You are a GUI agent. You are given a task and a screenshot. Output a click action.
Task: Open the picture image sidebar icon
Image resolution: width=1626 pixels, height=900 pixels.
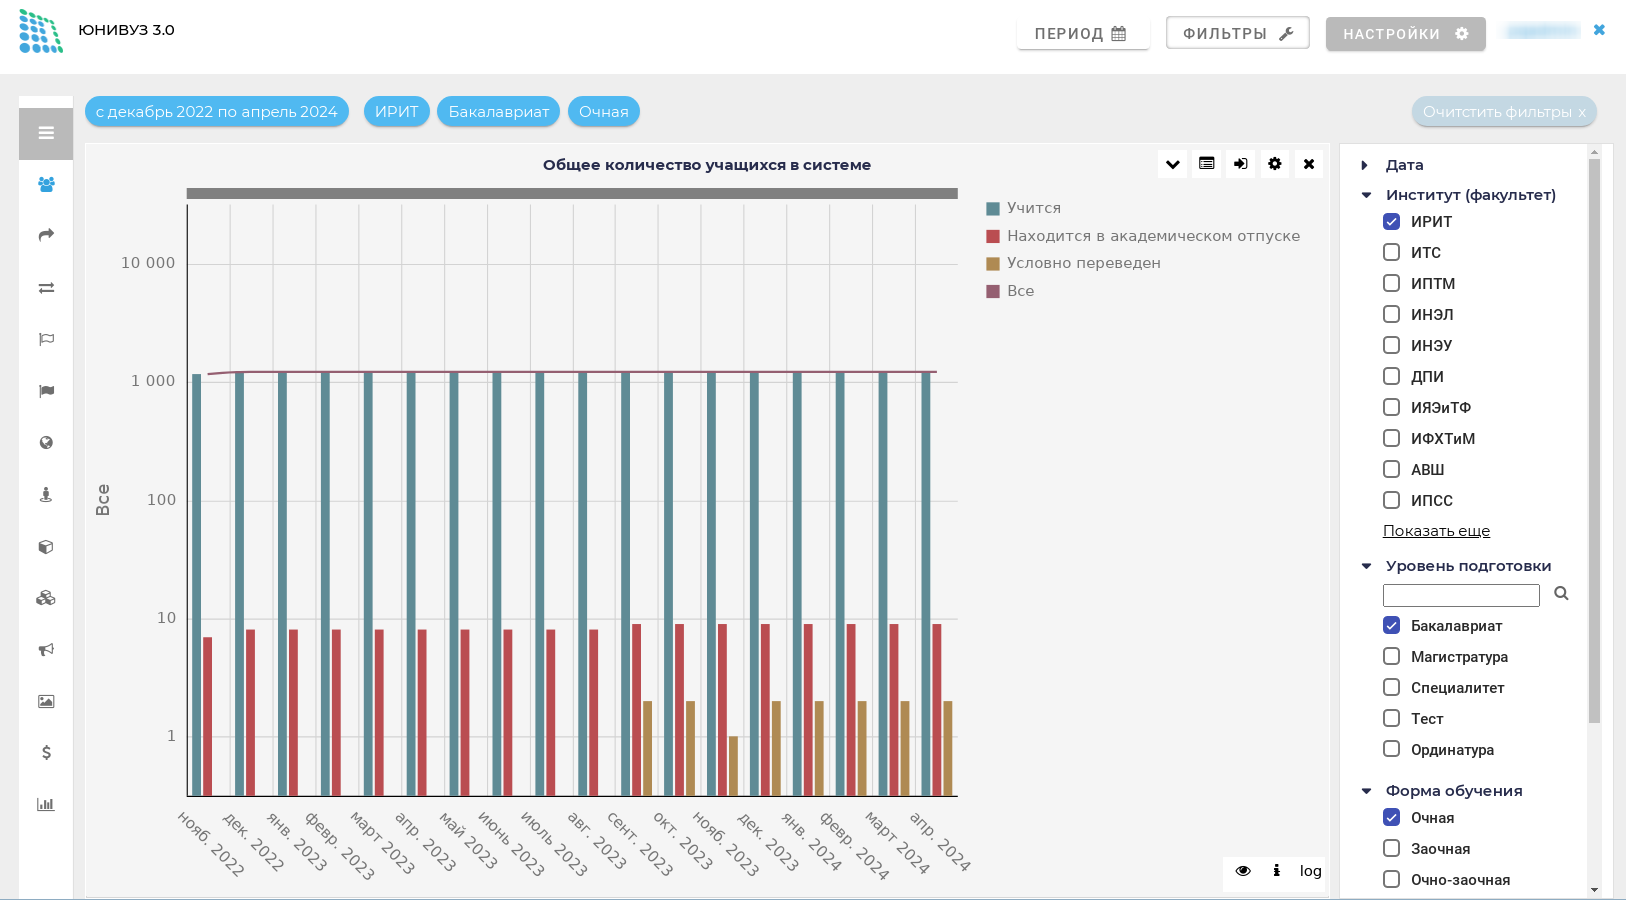[x=46, y=701]
